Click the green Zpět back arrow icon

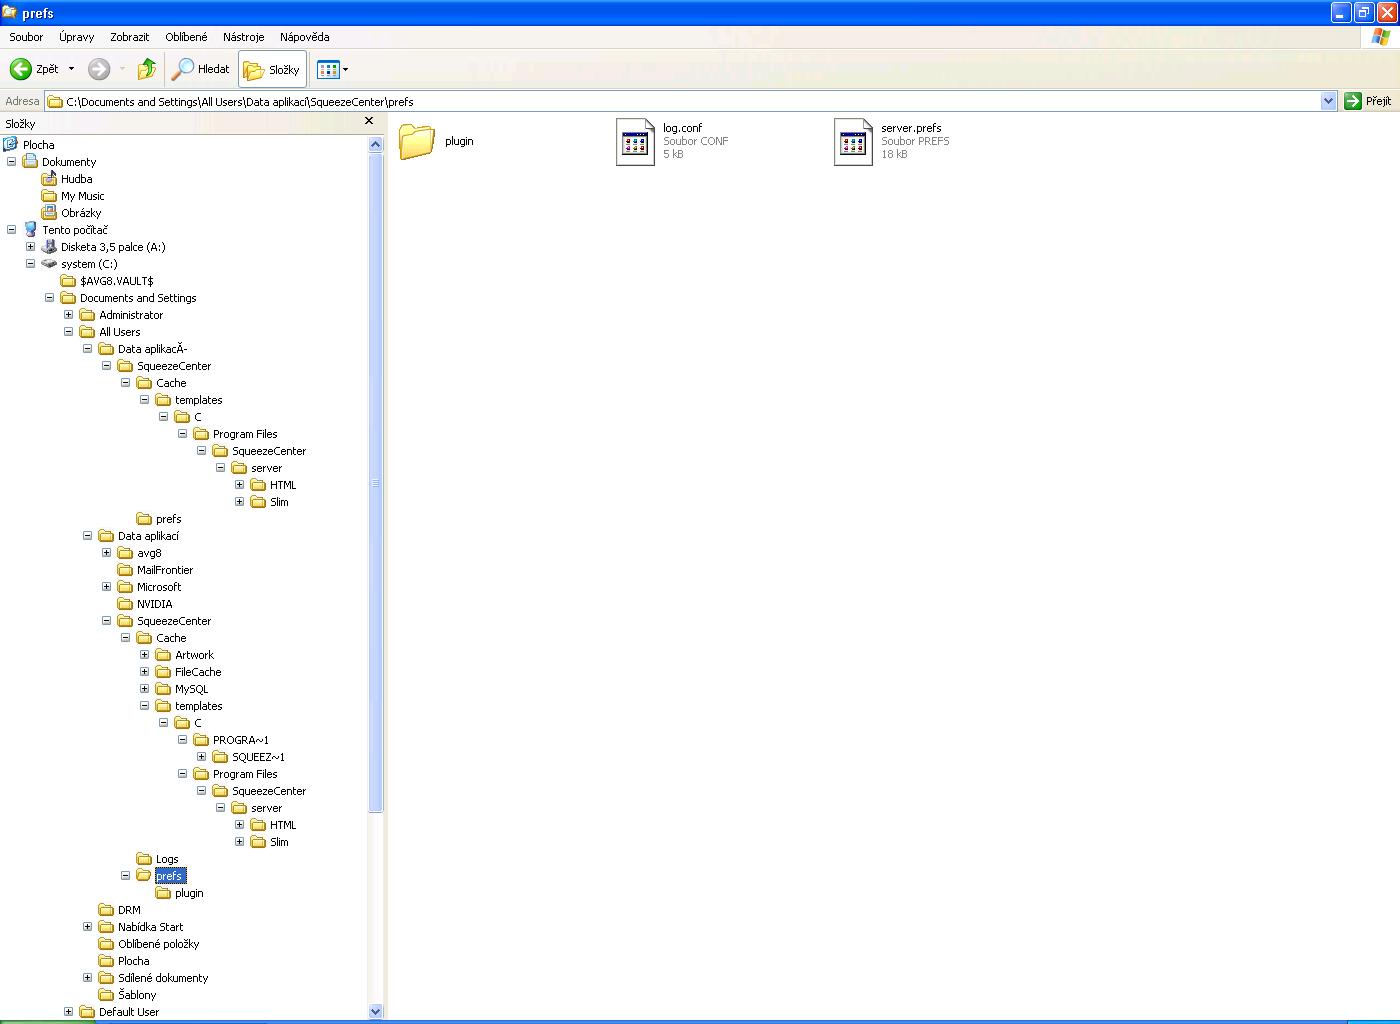point(21,69)
